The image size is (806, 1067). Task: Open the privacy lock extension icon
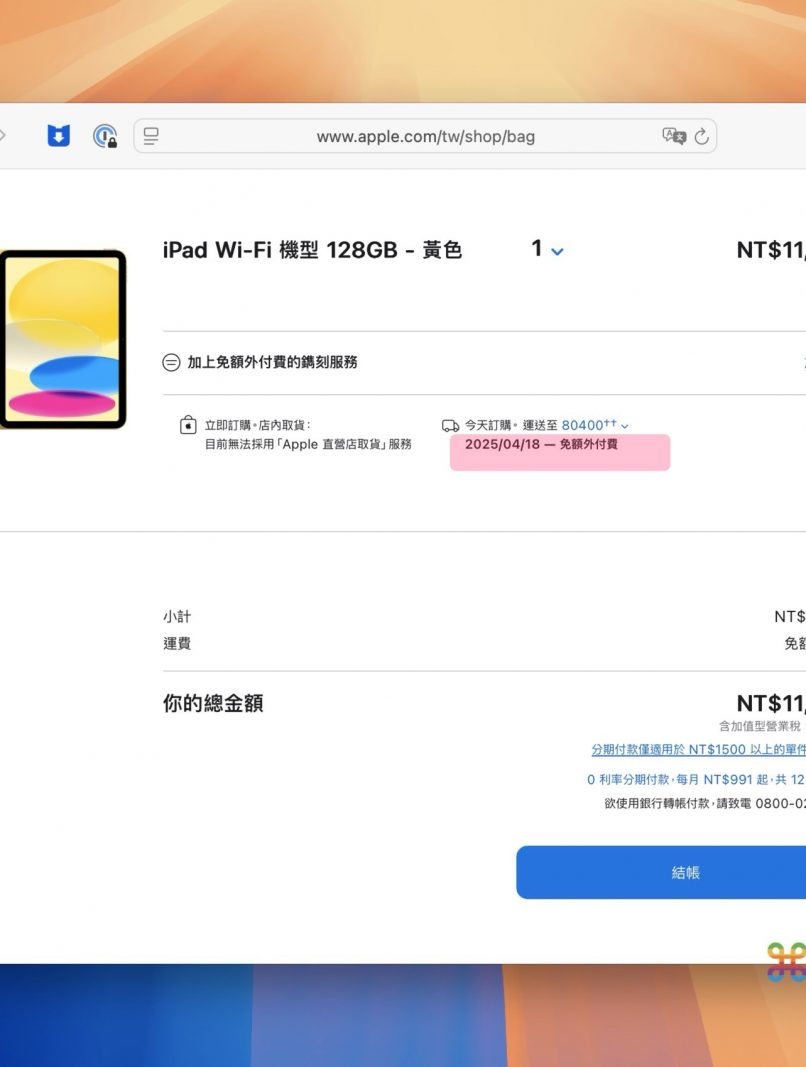[x=105, y=136]
